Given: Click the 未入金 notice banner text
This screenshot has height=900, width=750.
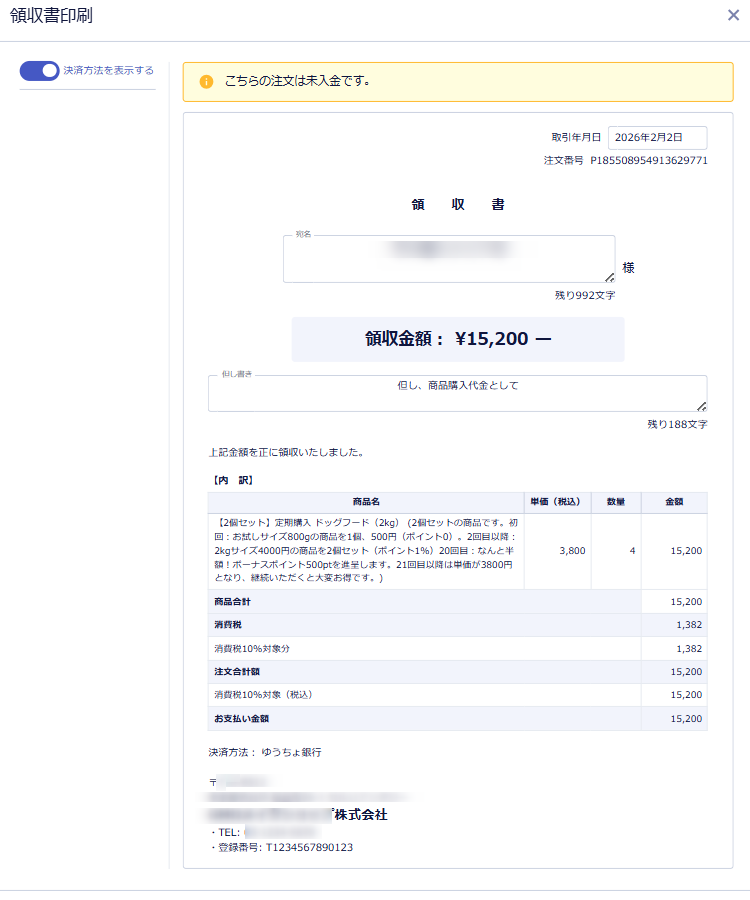Looking at the screenshot, I should point(297,81).
